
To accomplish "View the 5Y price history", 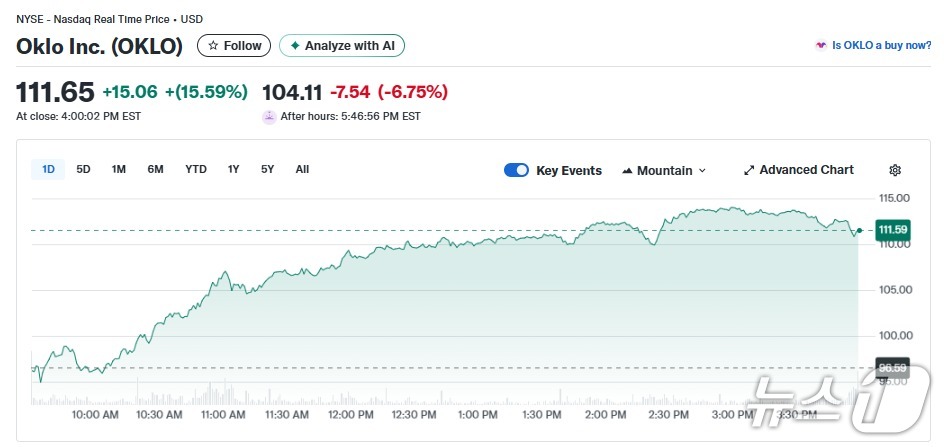I will pyautogui.click(x=267, y=170).
